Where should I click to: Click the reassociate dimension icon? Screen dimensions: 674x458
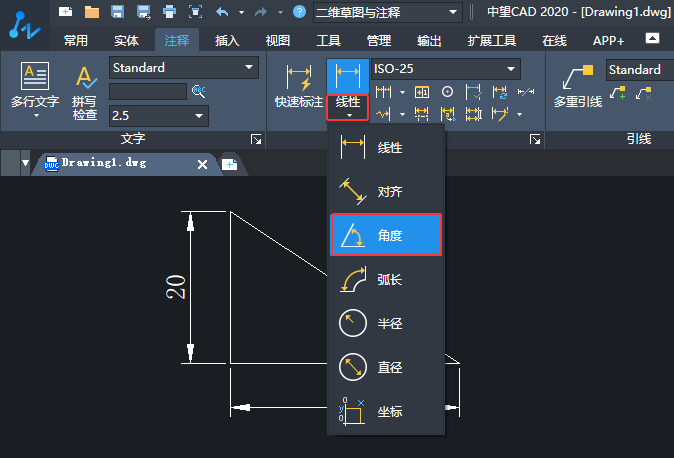(447, 114)
